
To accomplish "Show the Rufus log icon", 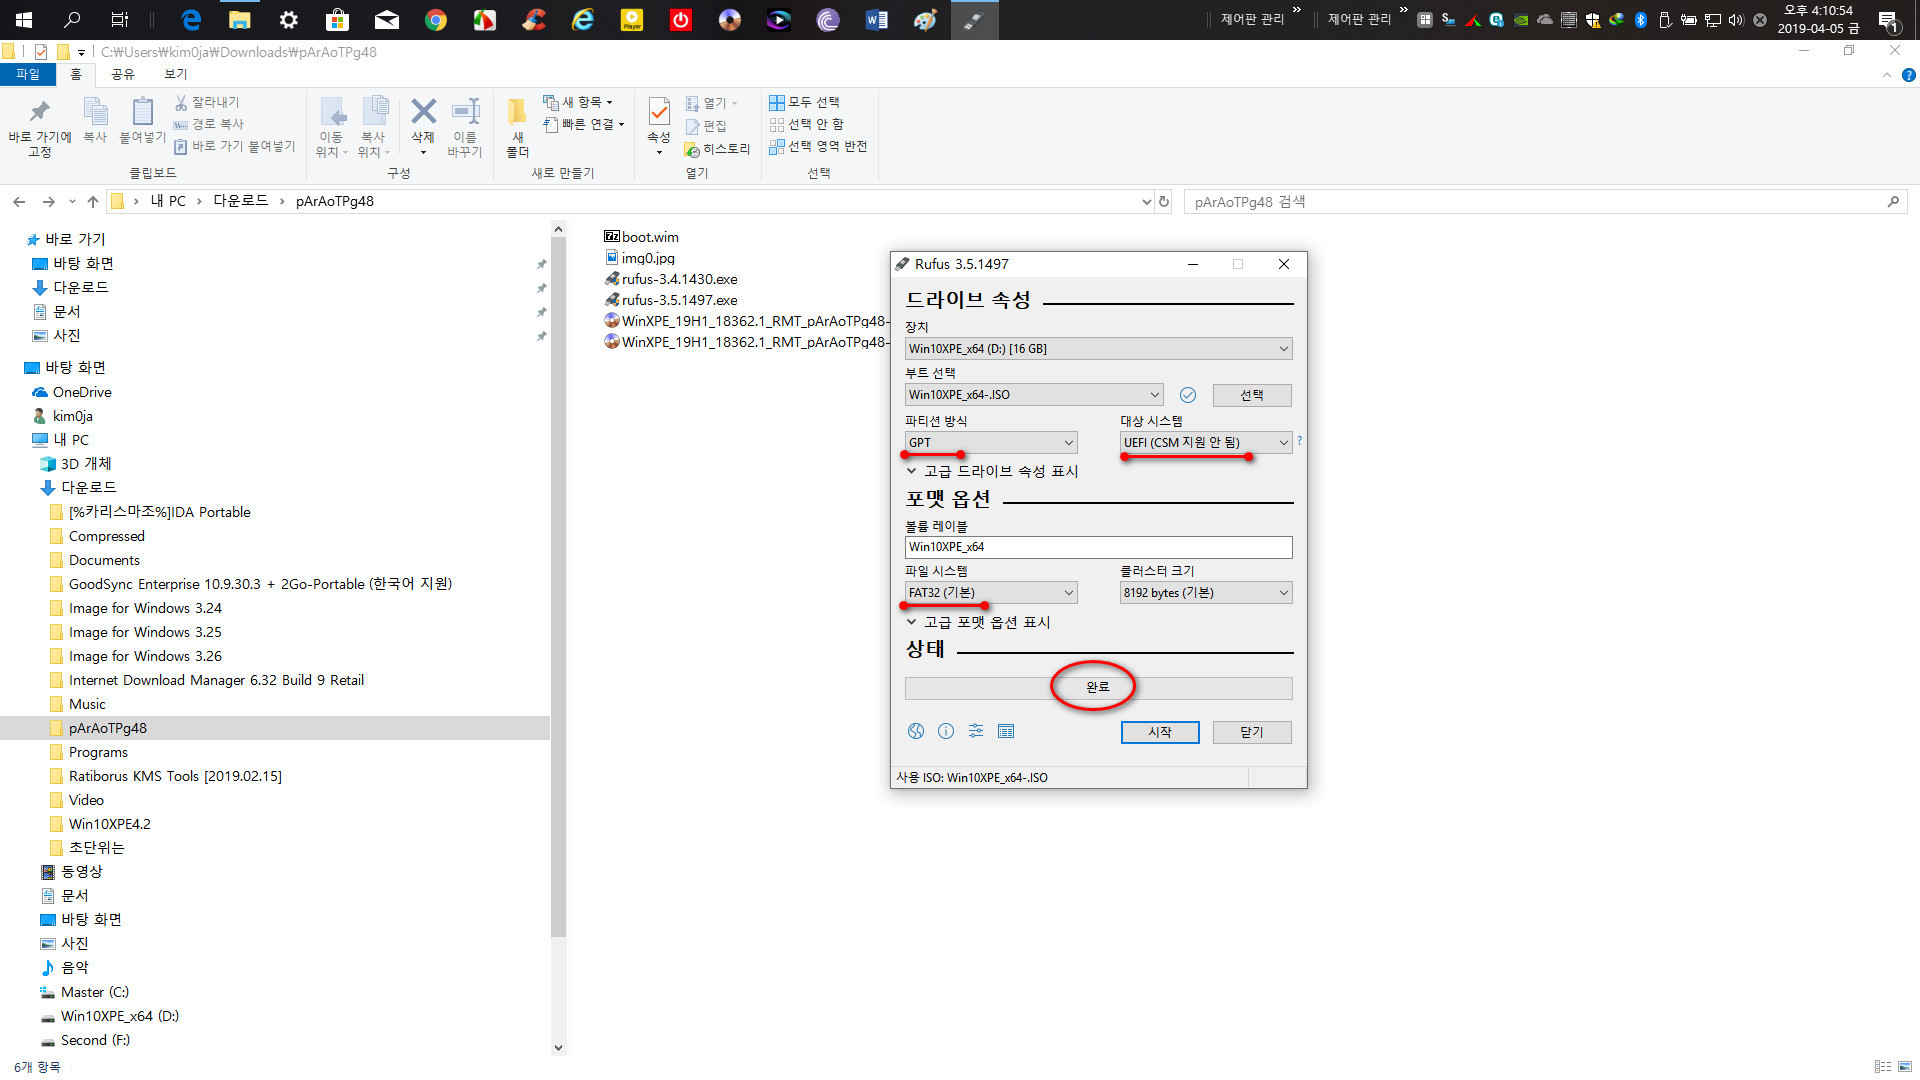I will click(x=1006, y=731).
